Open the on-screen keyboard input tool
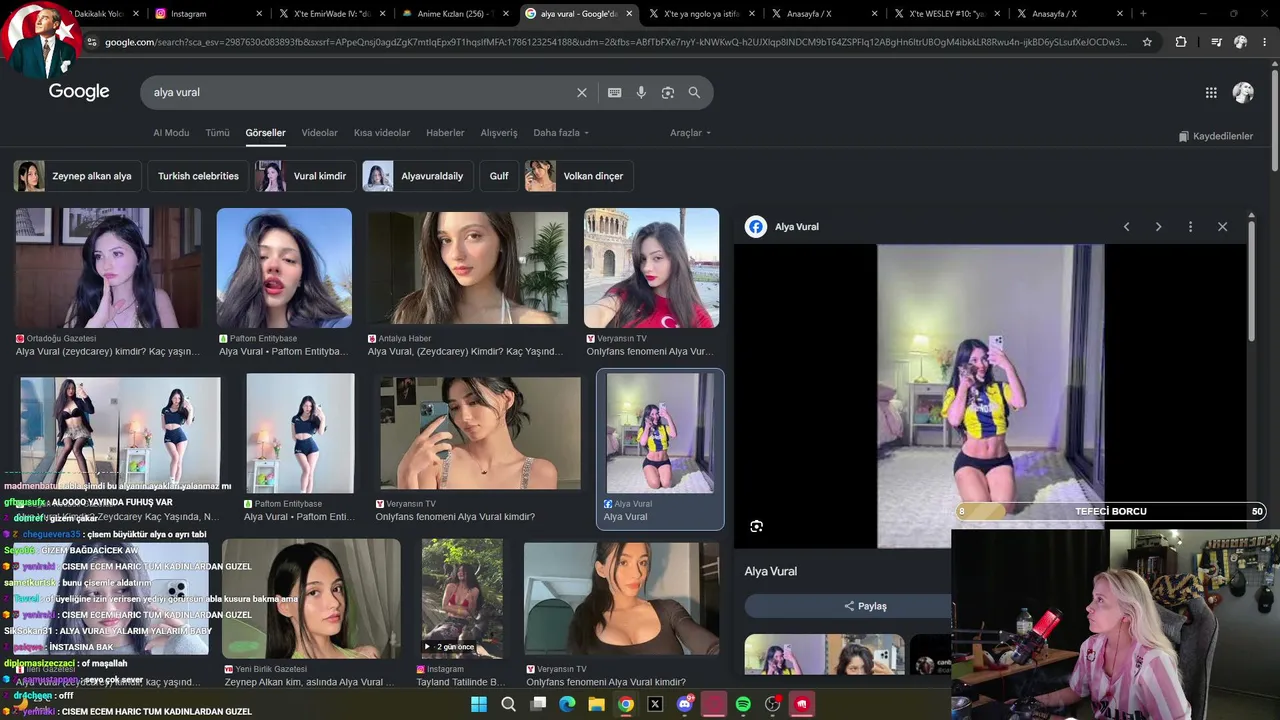Image resolution: width=1280 pixels, height=720 pixels. tap(614, 92)
